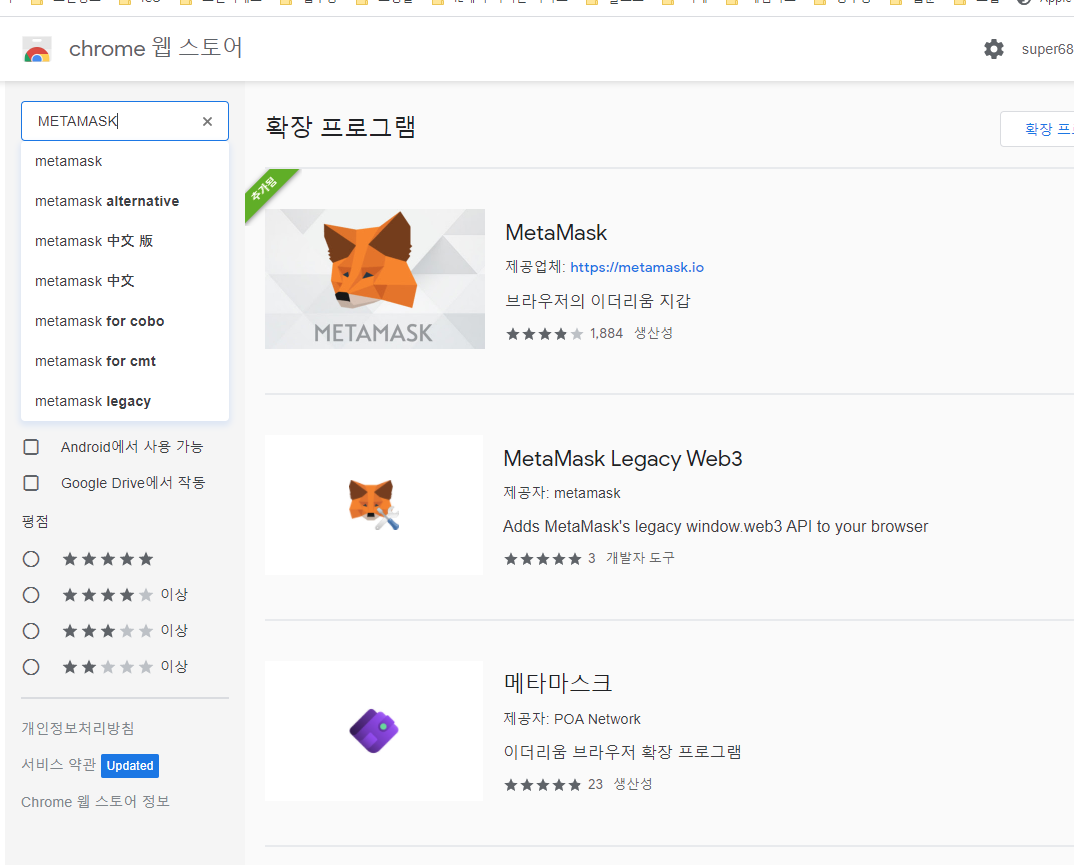Open MetaMask fox thumbnail image
Image resolution: width=1074 pixels, height=865 pixels.
point(375,279)
